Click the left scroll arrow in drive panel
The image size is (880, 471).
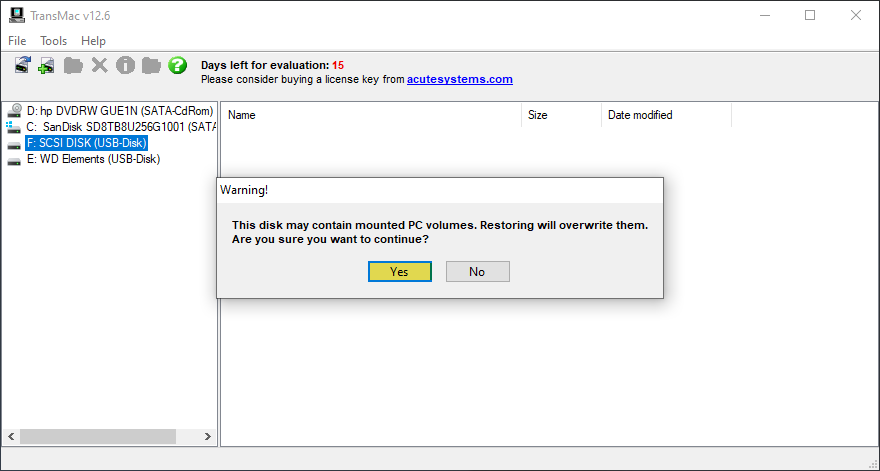(11, 436)
